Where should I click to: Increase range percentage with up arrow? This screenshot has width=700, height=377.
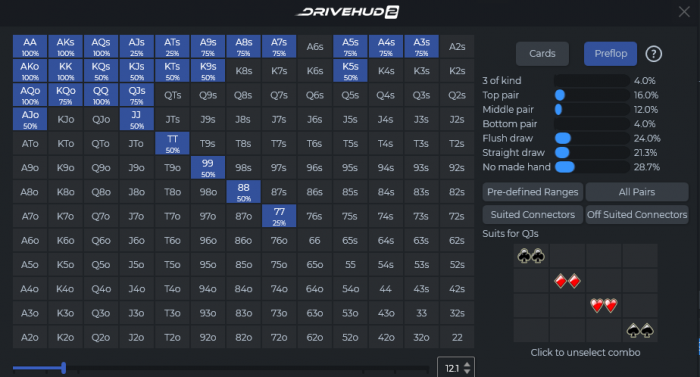point(467,364)
